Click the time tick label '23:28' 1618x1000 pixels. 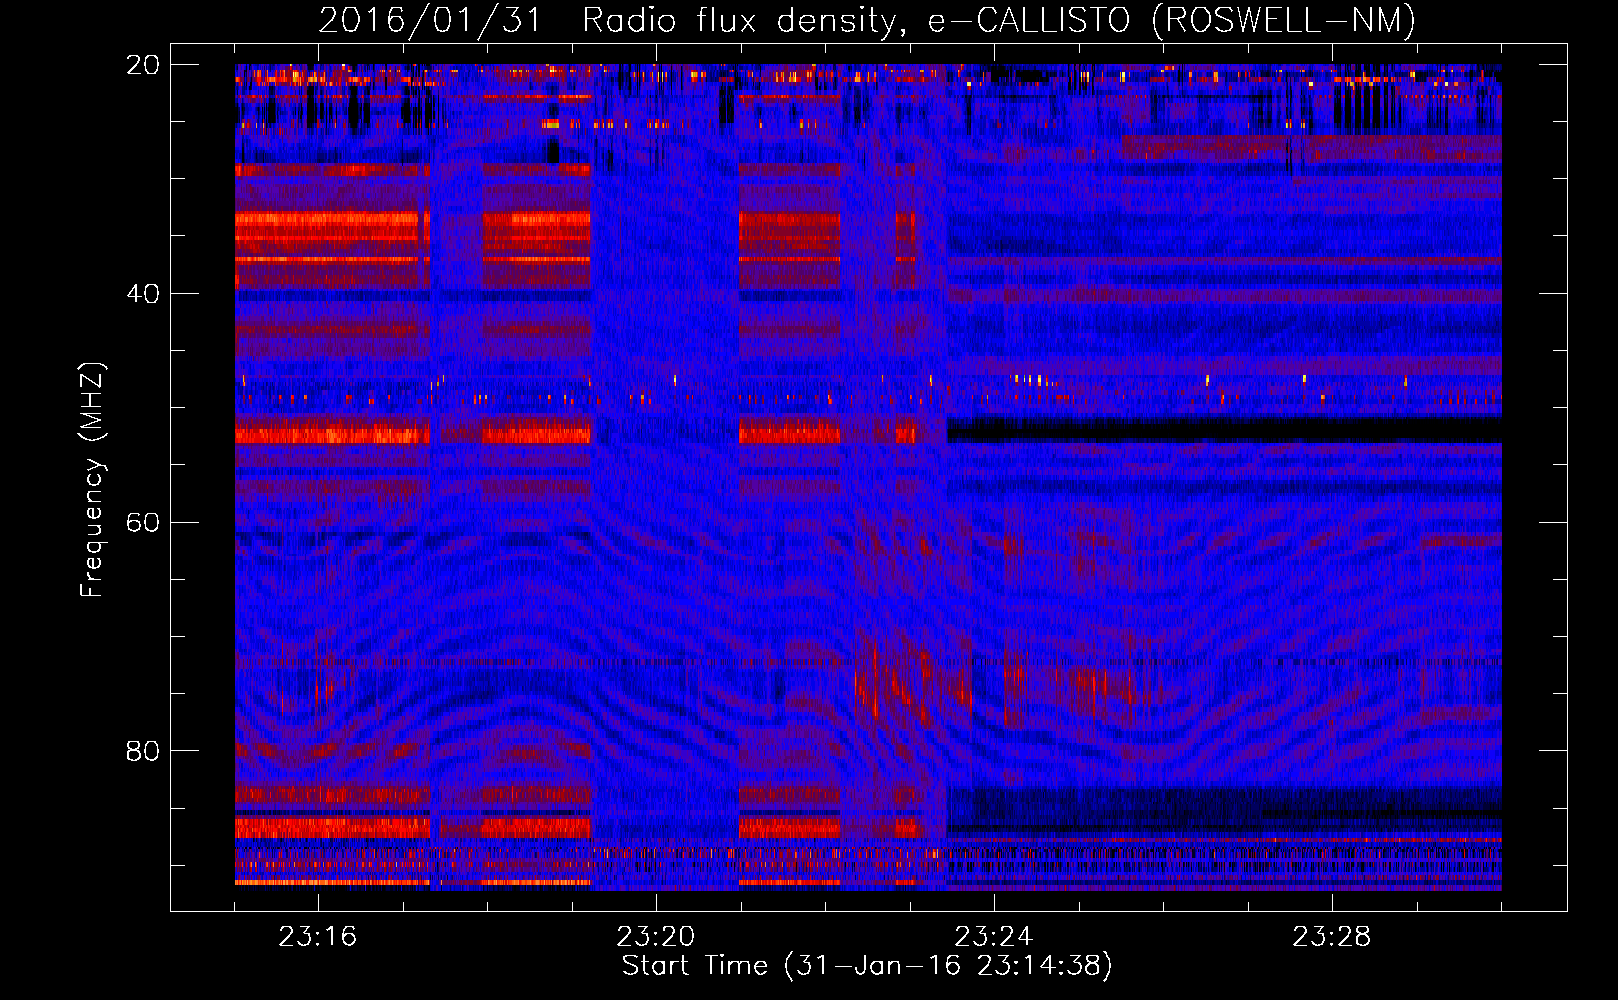click(x=1332, y=937)
